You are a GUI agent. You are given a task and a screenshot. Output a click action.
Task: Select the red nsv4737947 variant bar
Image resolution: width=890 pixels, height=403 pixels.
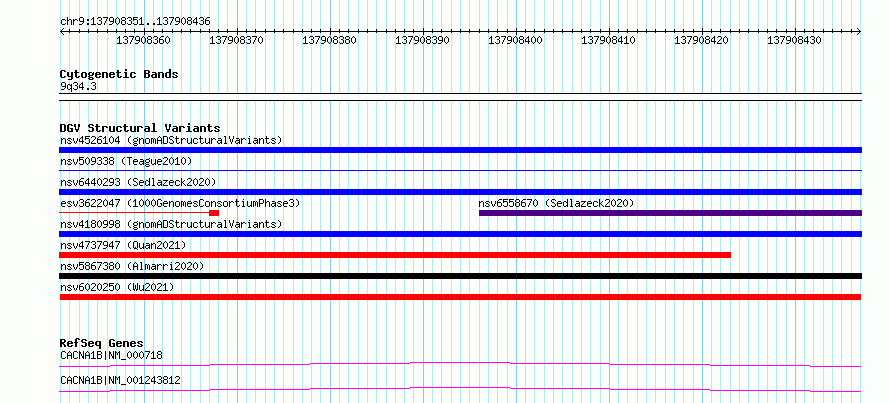click(395, 255)
